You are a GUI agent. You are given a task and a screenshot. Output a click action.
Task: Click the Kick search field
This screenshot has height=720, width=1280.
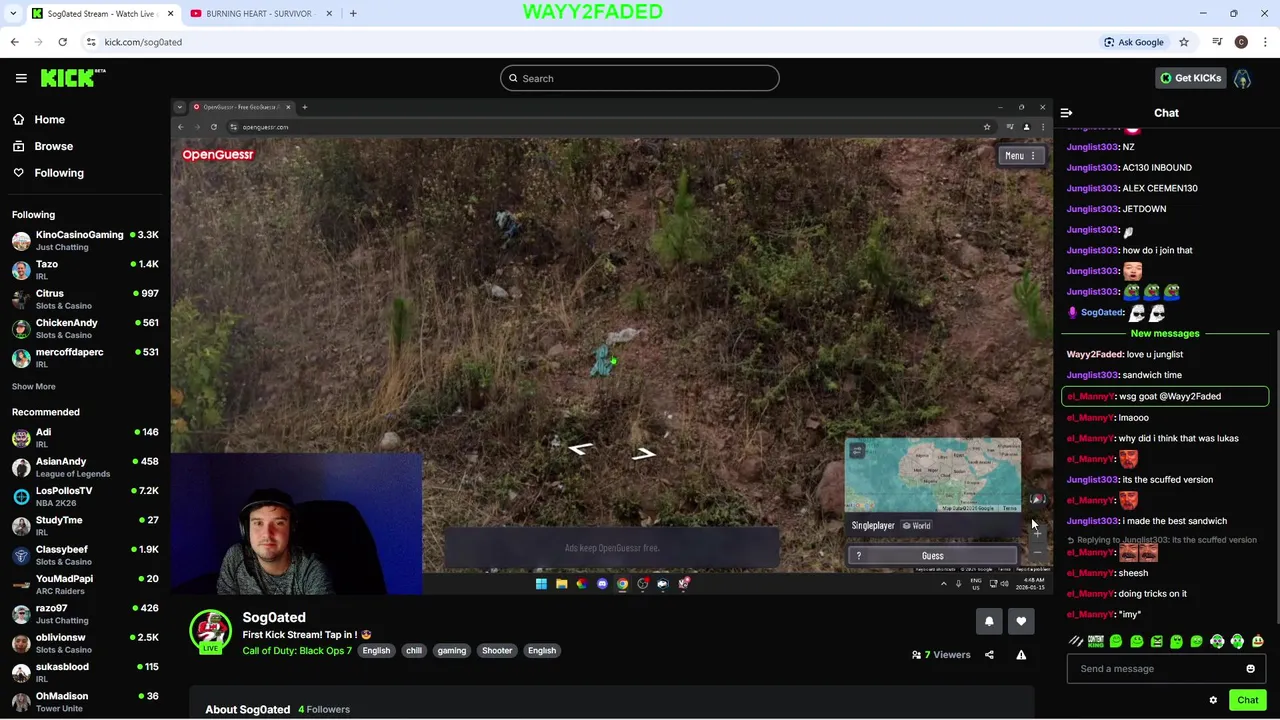click(640, 78)
